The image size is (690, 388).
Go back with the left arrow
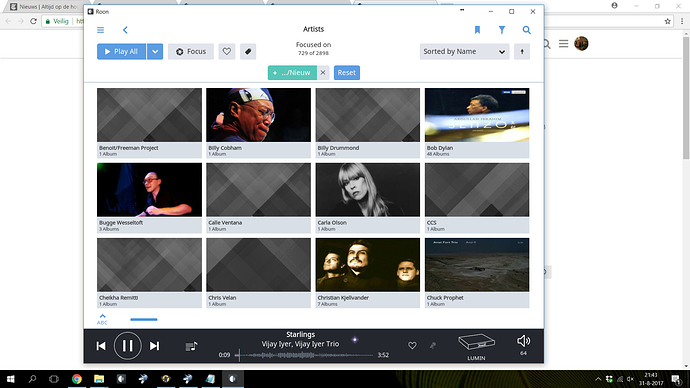(125, 30)
